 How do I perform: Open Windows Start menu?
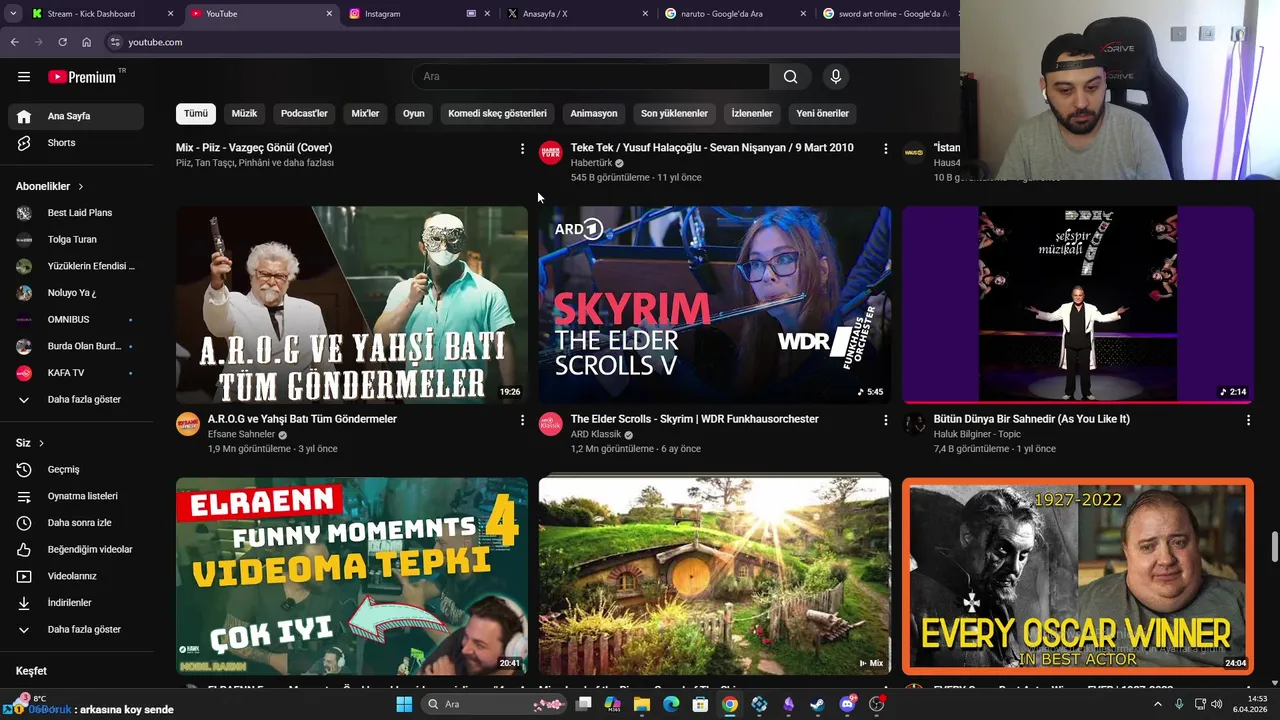coord(404,704)
